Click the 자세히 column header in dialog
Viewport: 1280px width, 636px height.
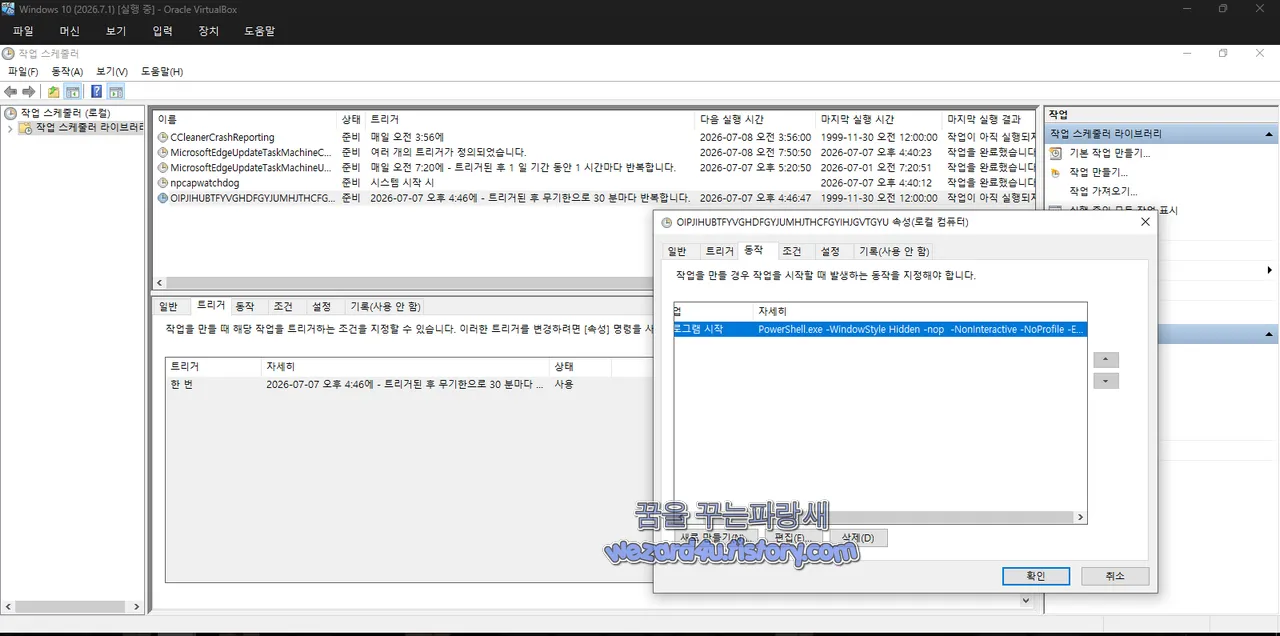click(920, 311)
